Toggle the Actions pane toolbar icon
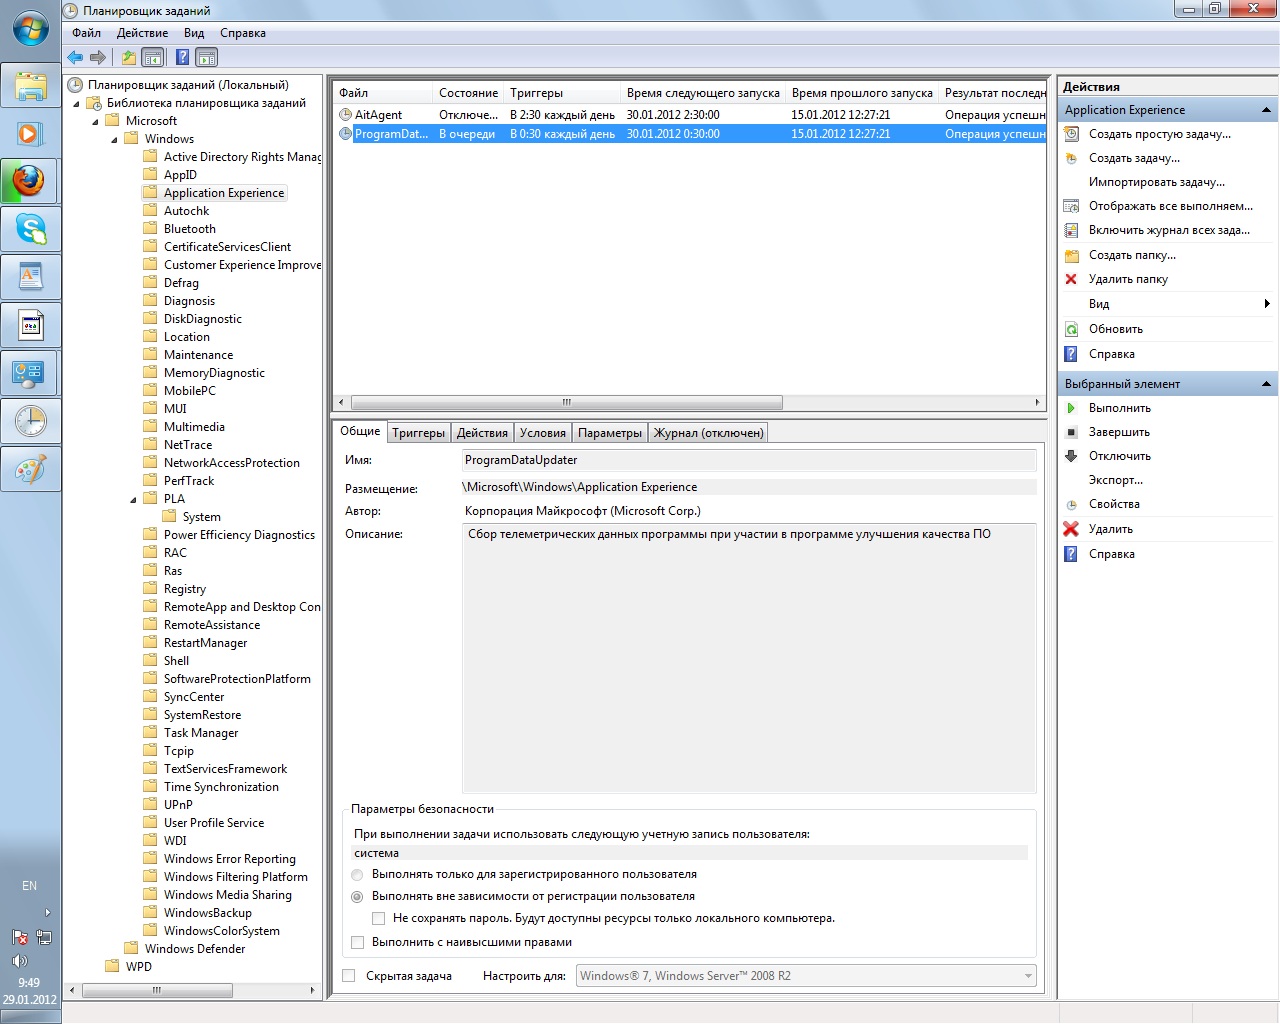This screenshot has height=1024, width=1280. pyautogui.click(x=206, y=58)
